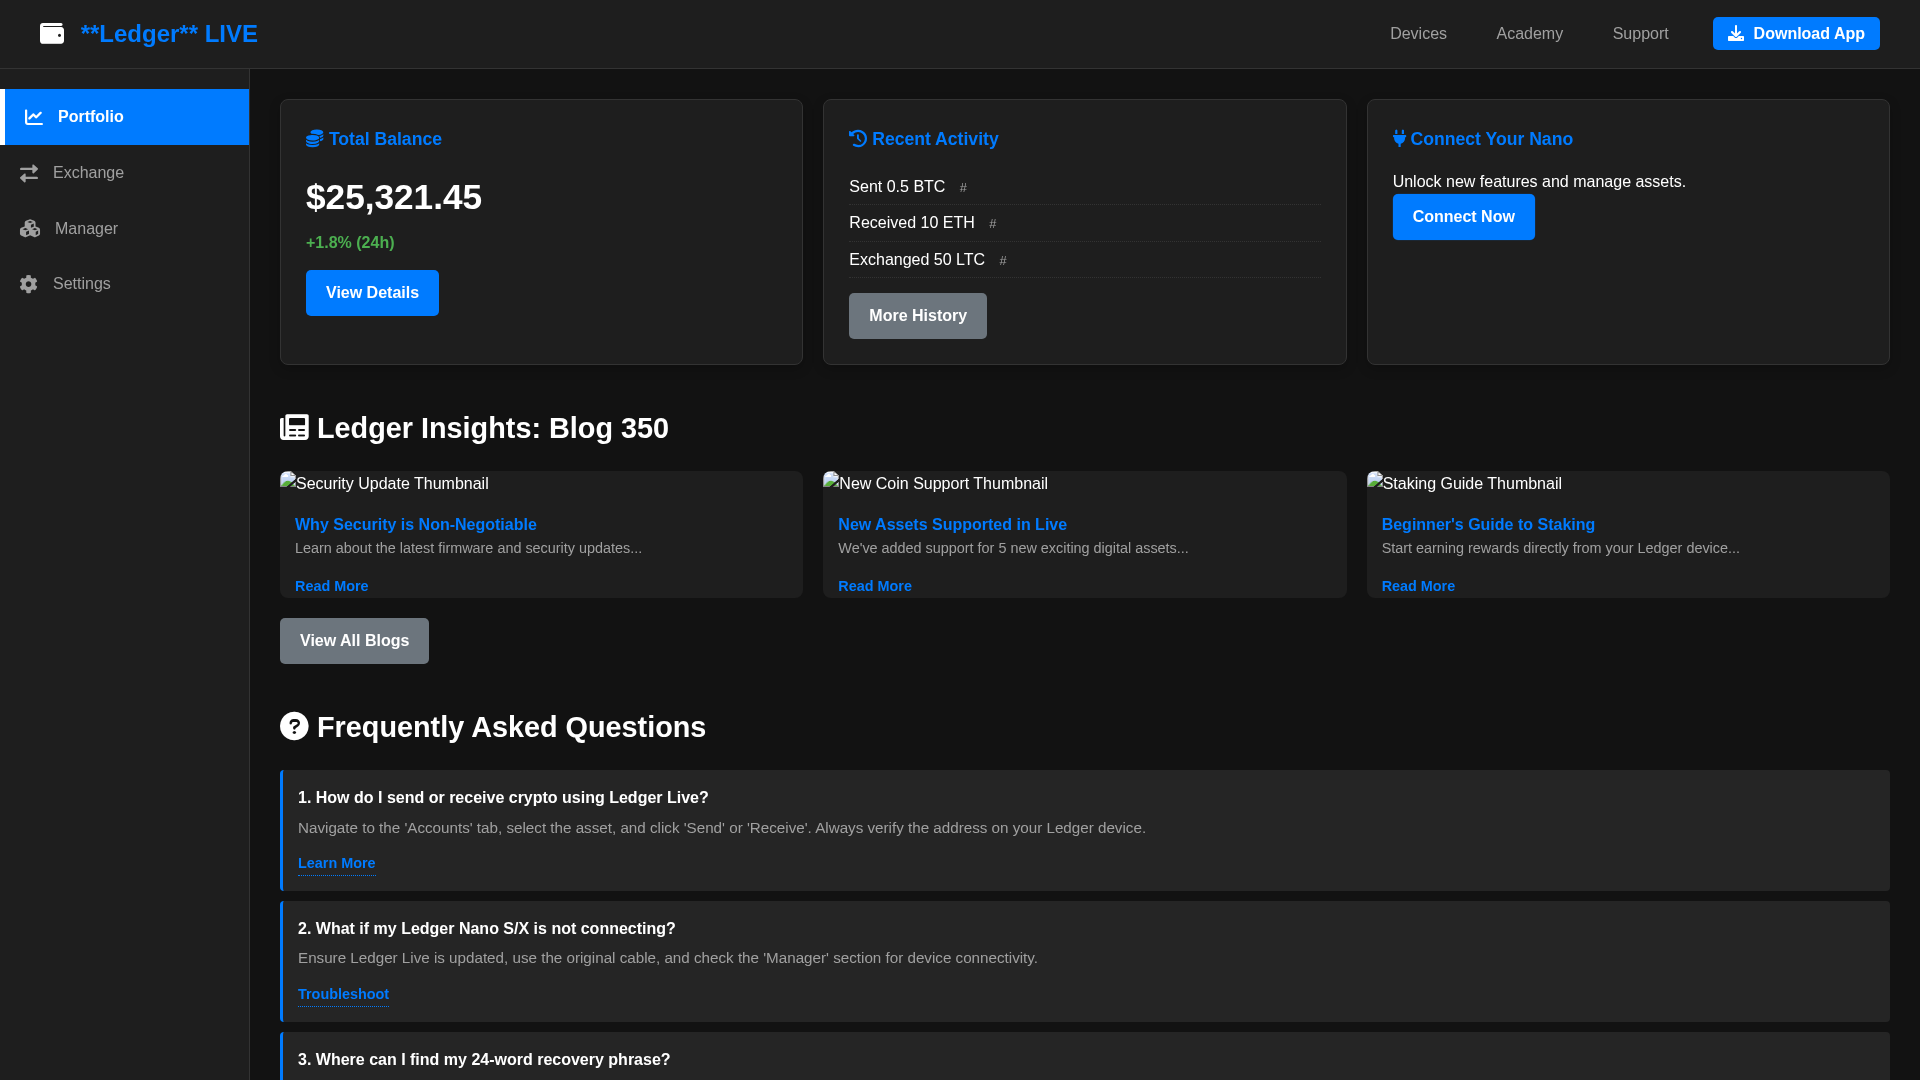Click the hash link after Exchanged 50 LTC
Image resolution: width=1920 pixels, height=1080 pixels.
[1003, 261]
